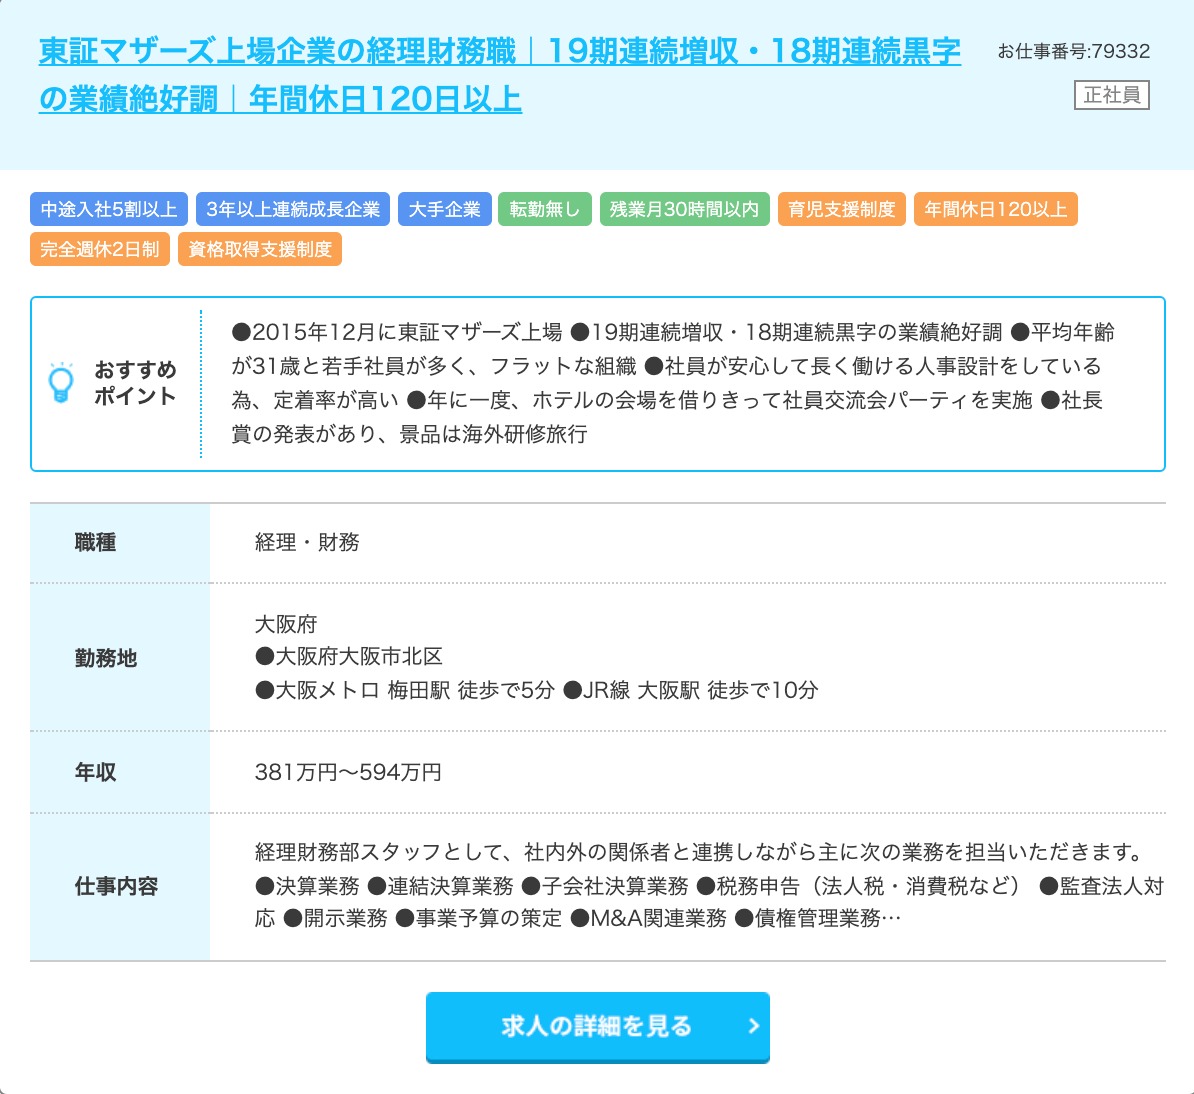1194x1094 pixels.
Task: Click the 育児支援制度 tag
Action: 842,210
